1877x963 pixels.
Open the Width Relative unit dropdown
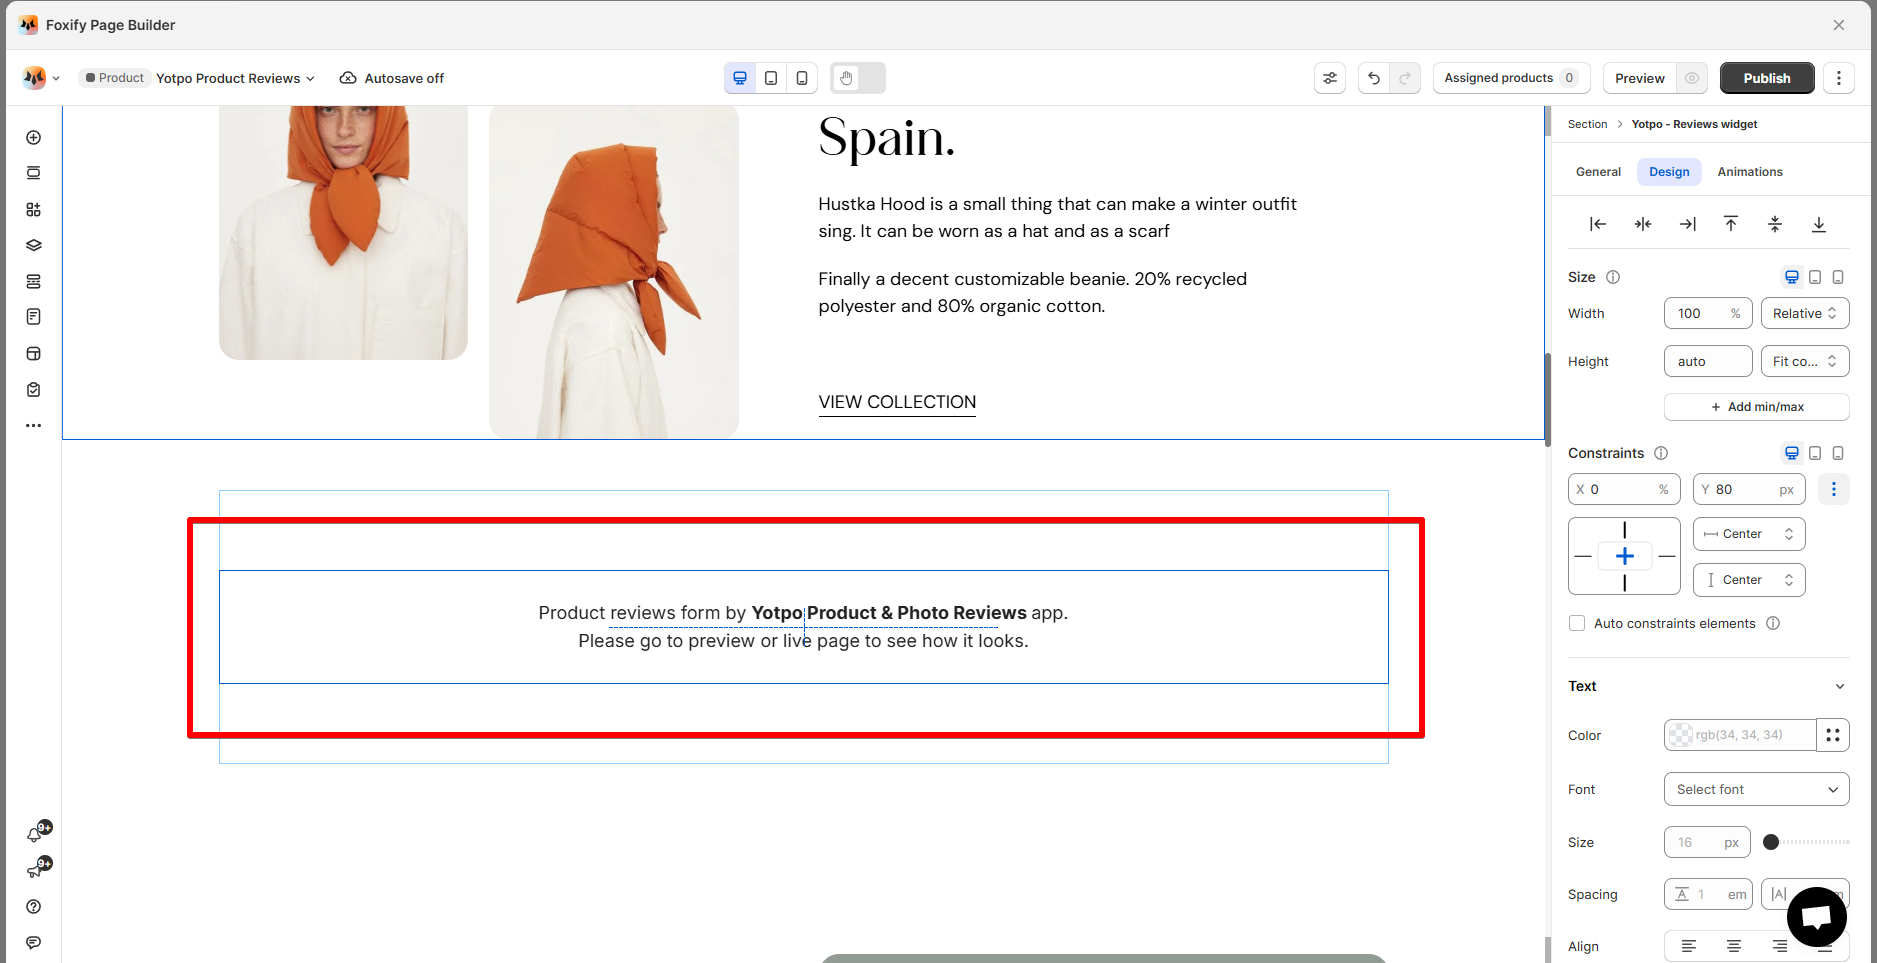coord(1805,313)
